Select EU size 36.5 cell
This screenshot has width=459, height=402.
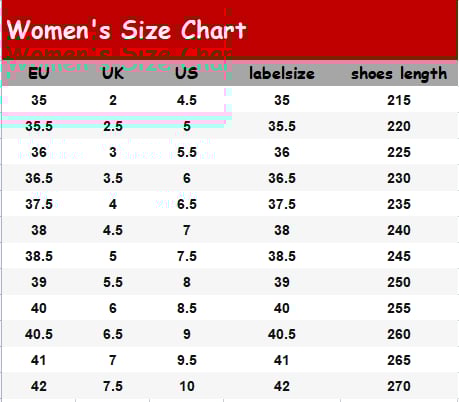[x=39, y=178]
